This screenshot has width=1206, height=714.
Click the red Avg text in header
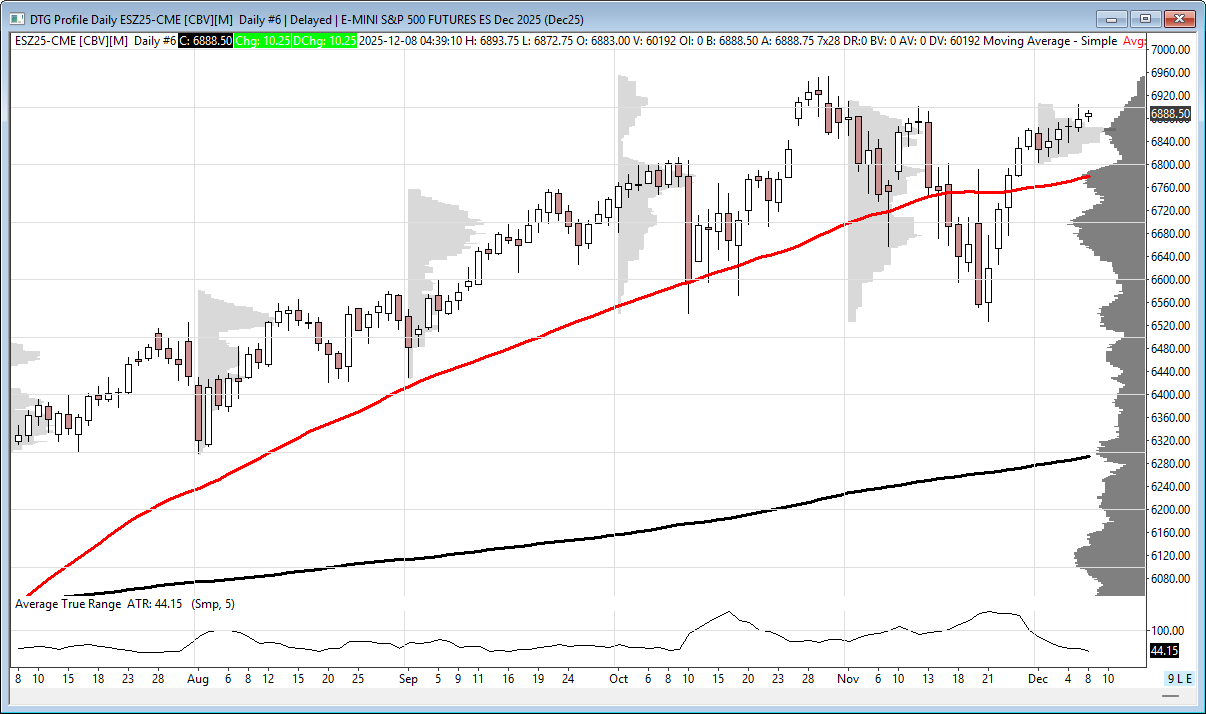coord(1133,41)
